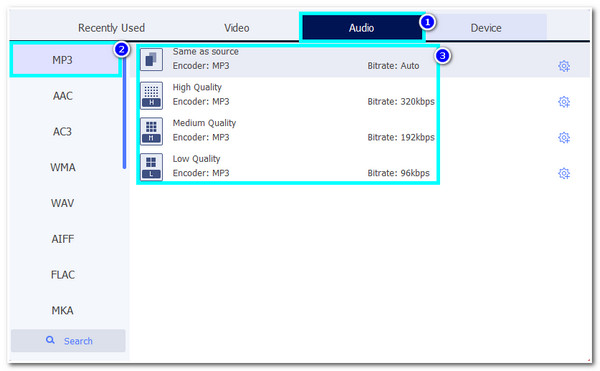Screen dimensions: 600x371
Task: Choose AAC format in sidebar
Action: (63, 96)
